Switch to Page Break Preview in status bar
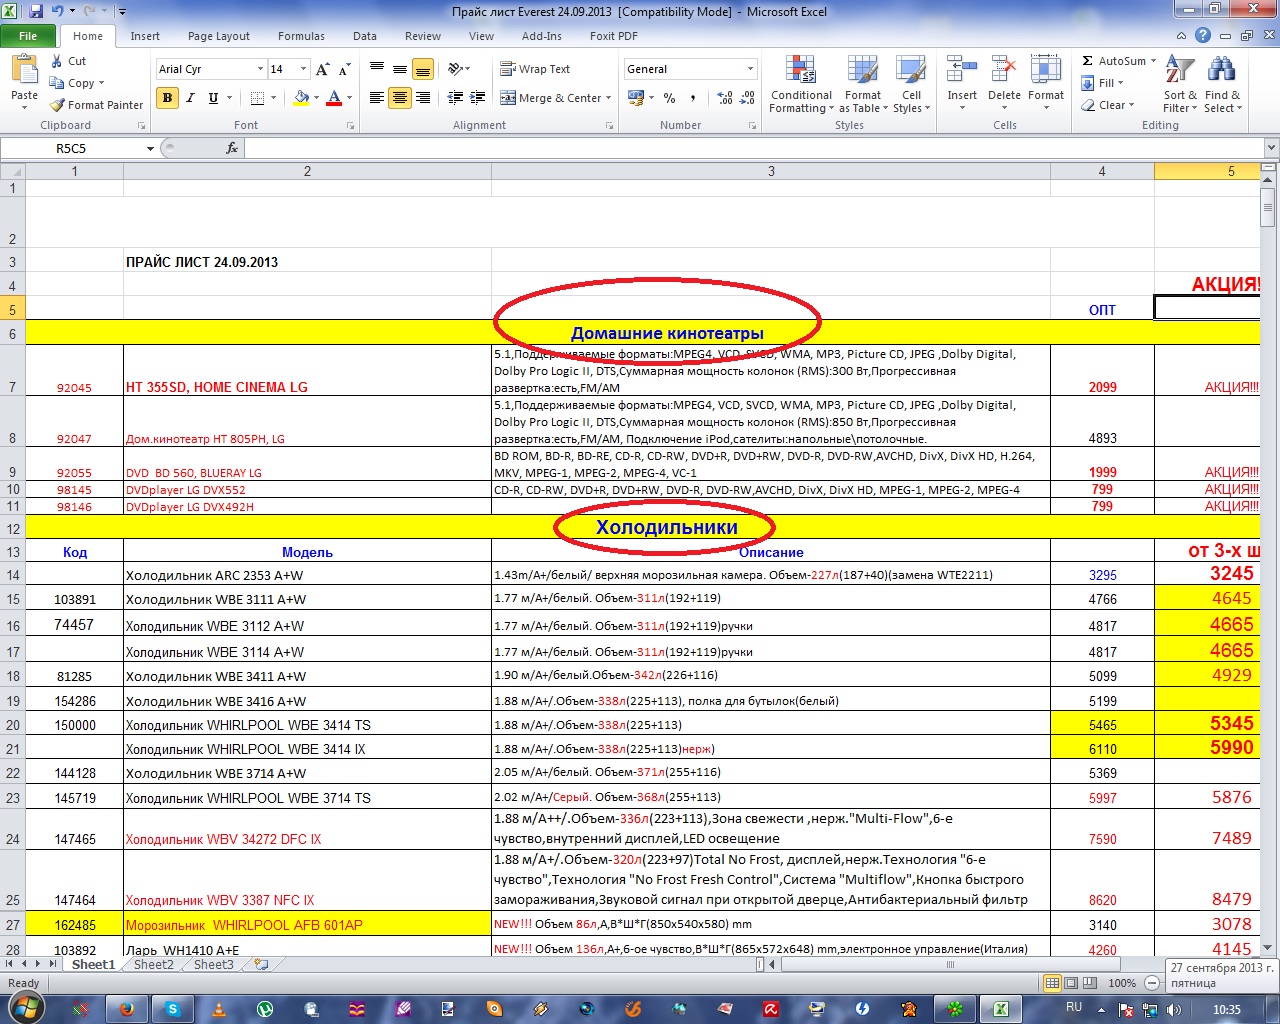Viewport: 1280px width, 1024px height. click(x=1090, y=984)
